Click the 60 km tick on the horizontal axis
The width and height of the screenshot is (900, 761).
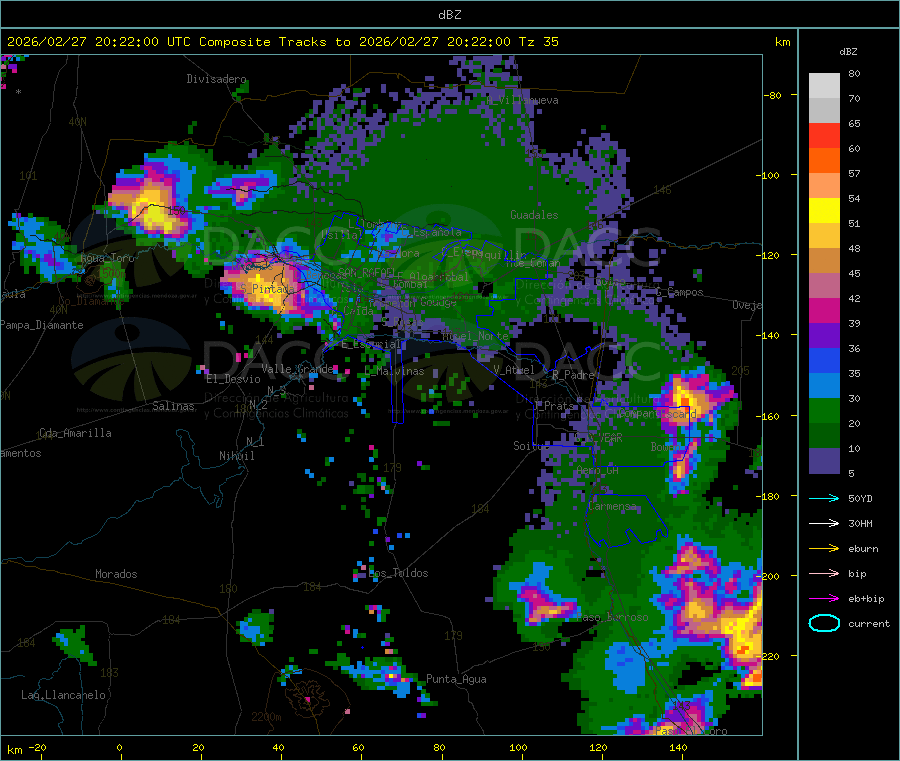click(x=358, y=747)
